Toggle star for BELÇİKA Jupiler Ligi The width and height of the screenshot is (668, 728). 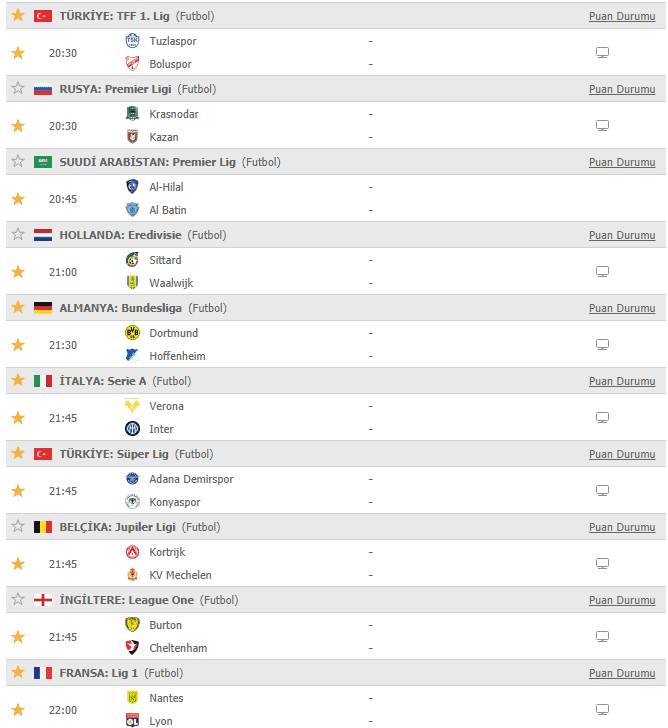pyautogui.click(x=18, y=526)
